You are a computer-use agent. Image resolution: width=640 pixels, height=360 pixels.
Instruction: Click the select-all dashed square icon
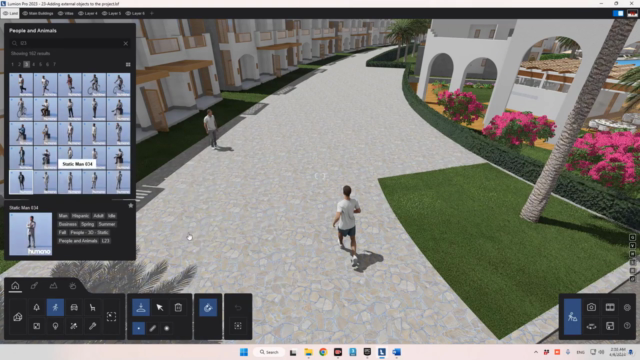[x=238, y=326]
